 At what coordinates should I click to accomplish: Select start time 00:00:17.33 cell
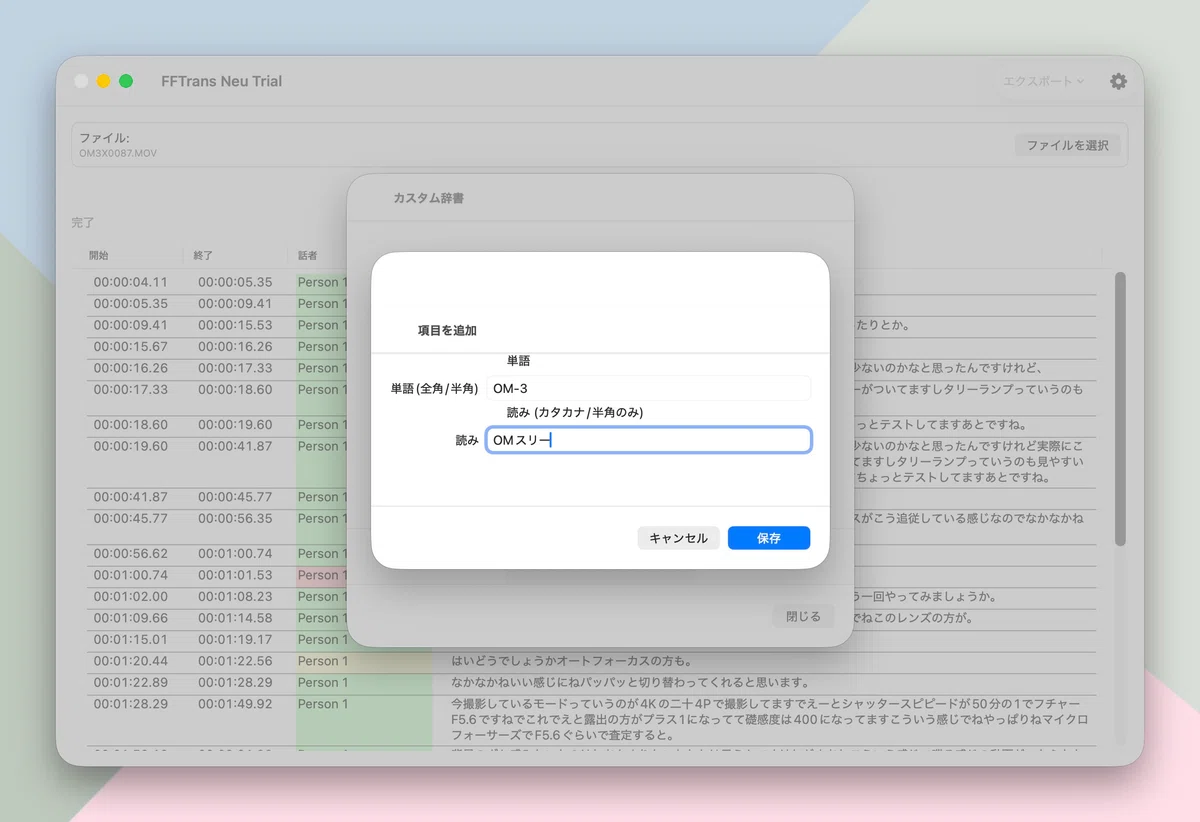click(x=131, y=390)
